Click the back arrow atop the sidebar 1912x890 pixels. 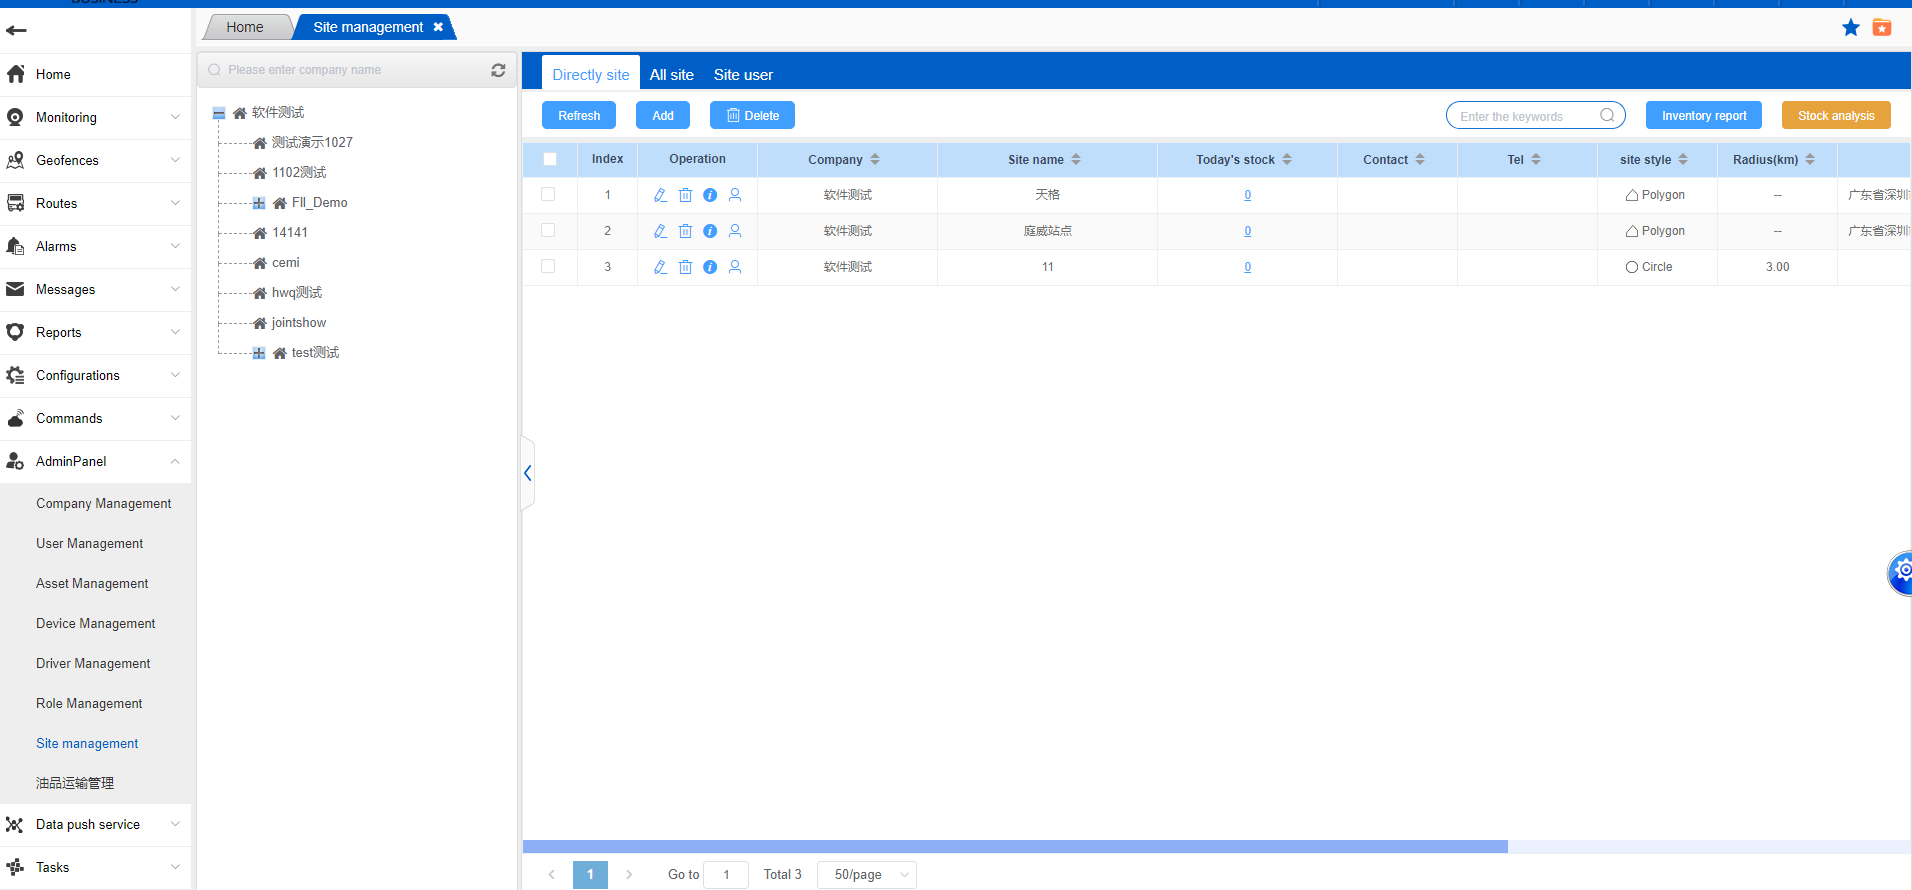(x=17, y=30)
